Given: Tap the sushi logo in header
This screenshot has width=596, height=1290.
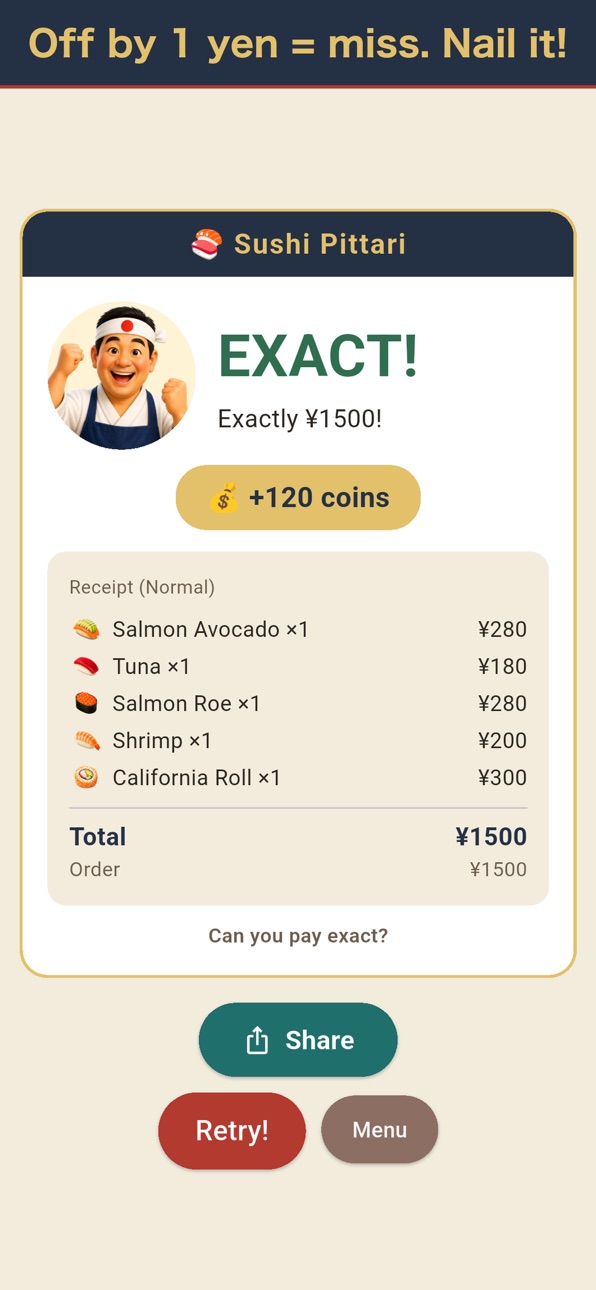Looking at the screenshot, I should (x=206, y=244).
